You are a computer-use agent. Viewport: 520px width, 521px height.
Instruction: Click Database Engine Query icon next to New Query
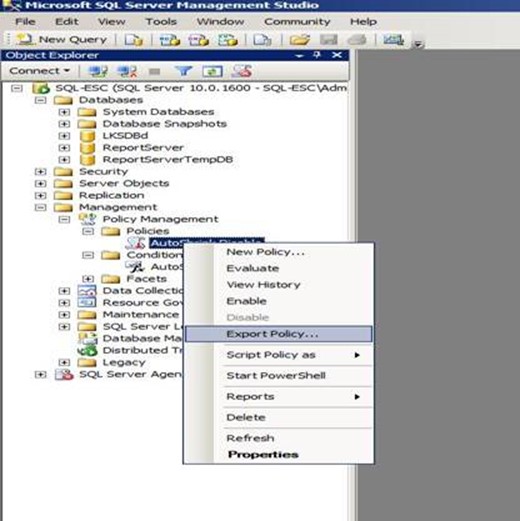pyautogui.click(x=134, y=40)
